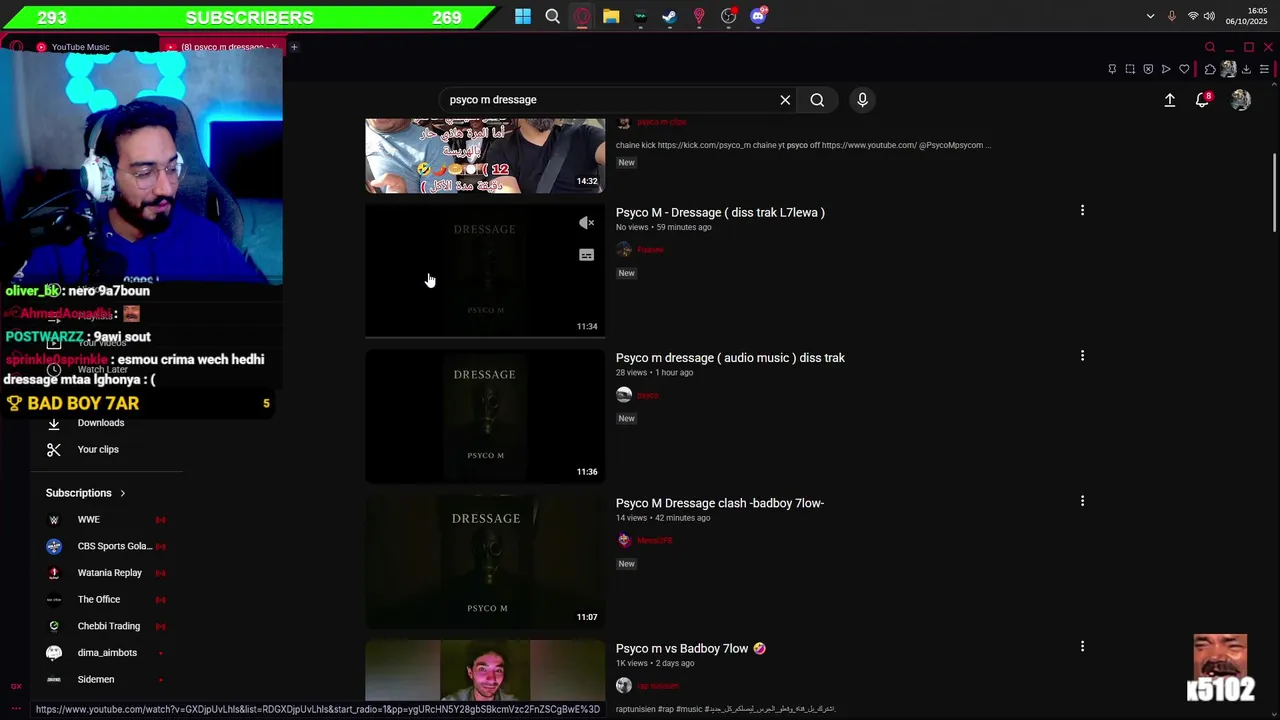The width and height of the screenshot is (1280, 720).
Task: Click thumbnail of 11:07 Dressage clash video
Action: [485, 561]
